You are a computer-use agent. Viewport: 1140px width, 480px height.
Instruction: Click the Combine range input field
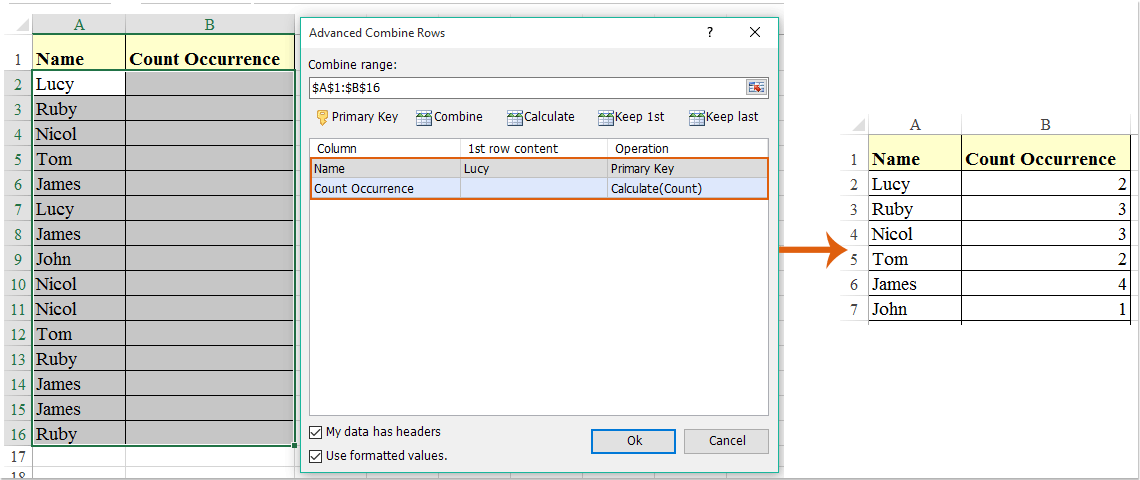pos(525,88)
